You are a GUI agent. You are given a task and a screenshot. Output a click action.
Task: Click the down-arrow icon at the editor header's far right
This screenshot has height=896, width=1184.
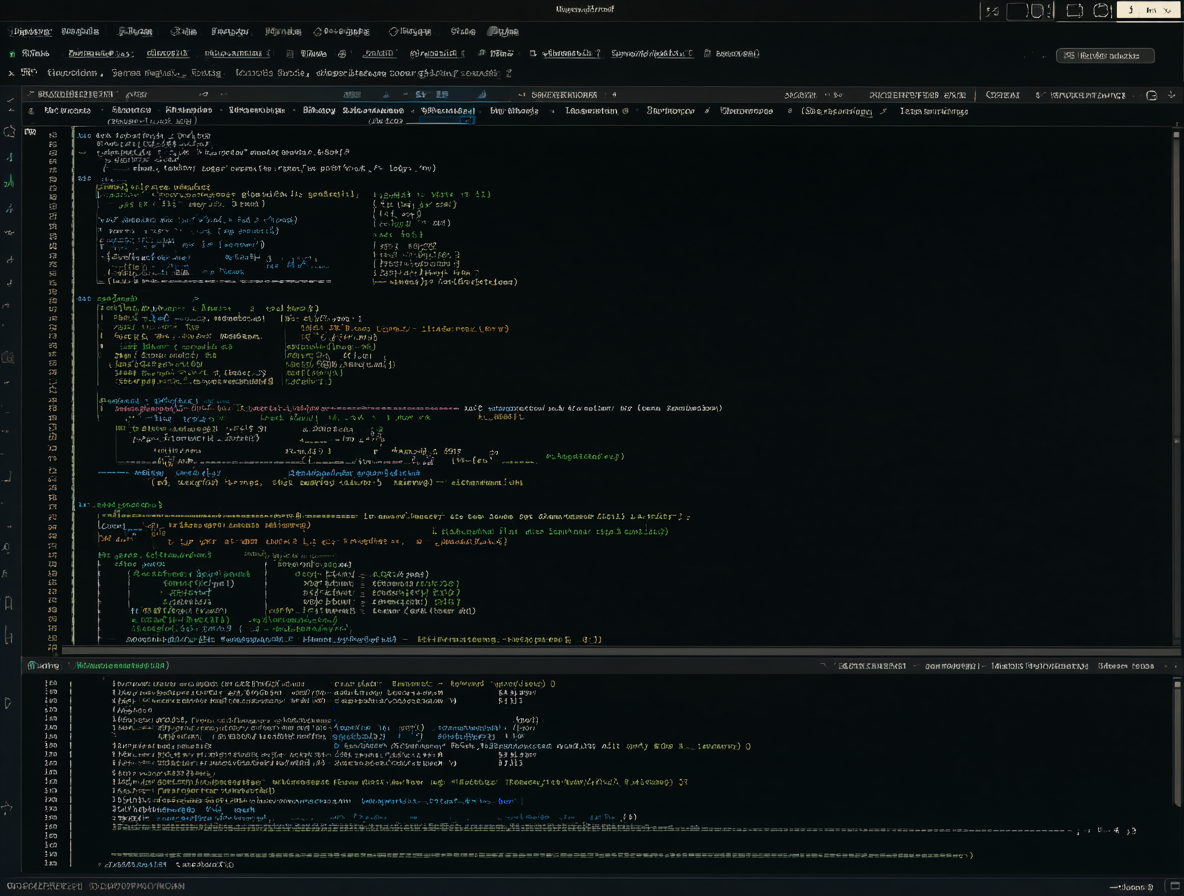click(x=1171, y=95)
